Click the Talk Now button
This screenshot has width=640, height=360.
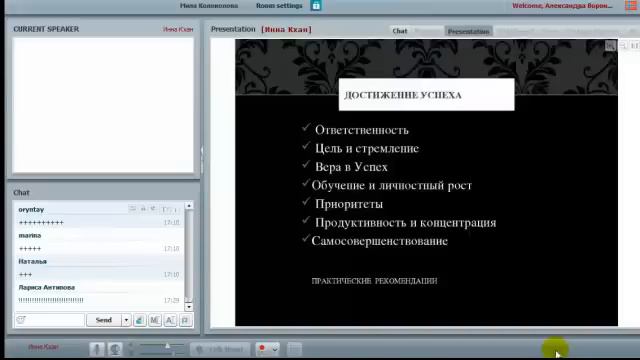(x=220, y=349)
